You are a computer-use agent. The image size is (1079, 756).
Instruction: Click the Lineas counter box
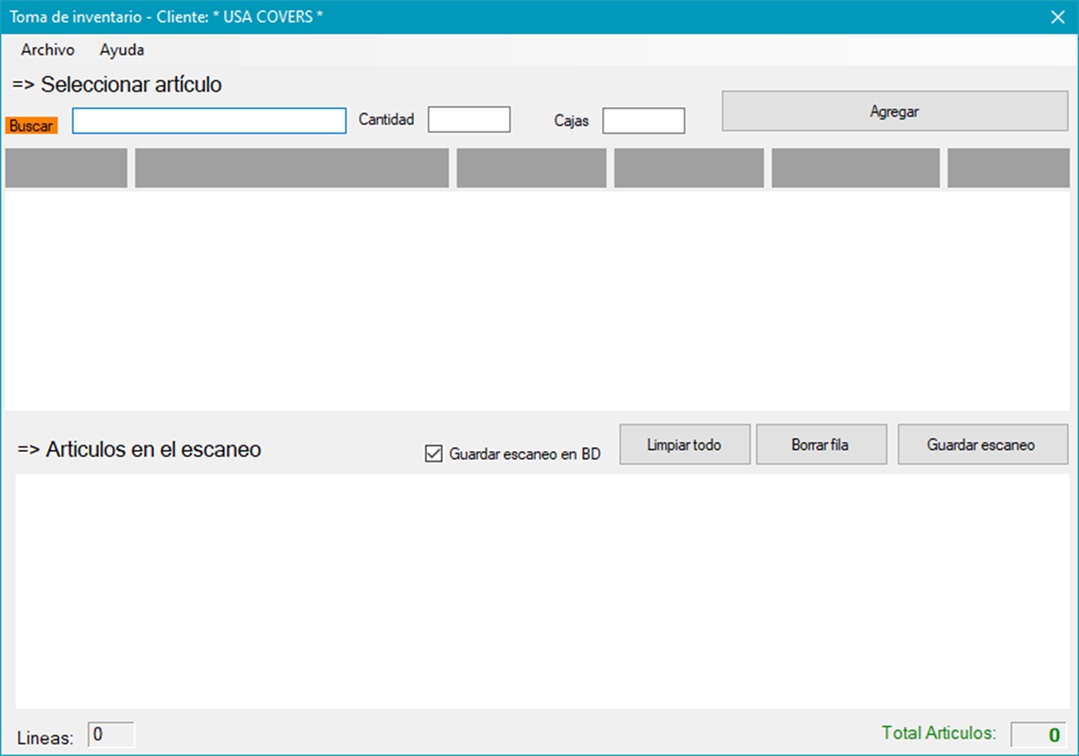111,735
